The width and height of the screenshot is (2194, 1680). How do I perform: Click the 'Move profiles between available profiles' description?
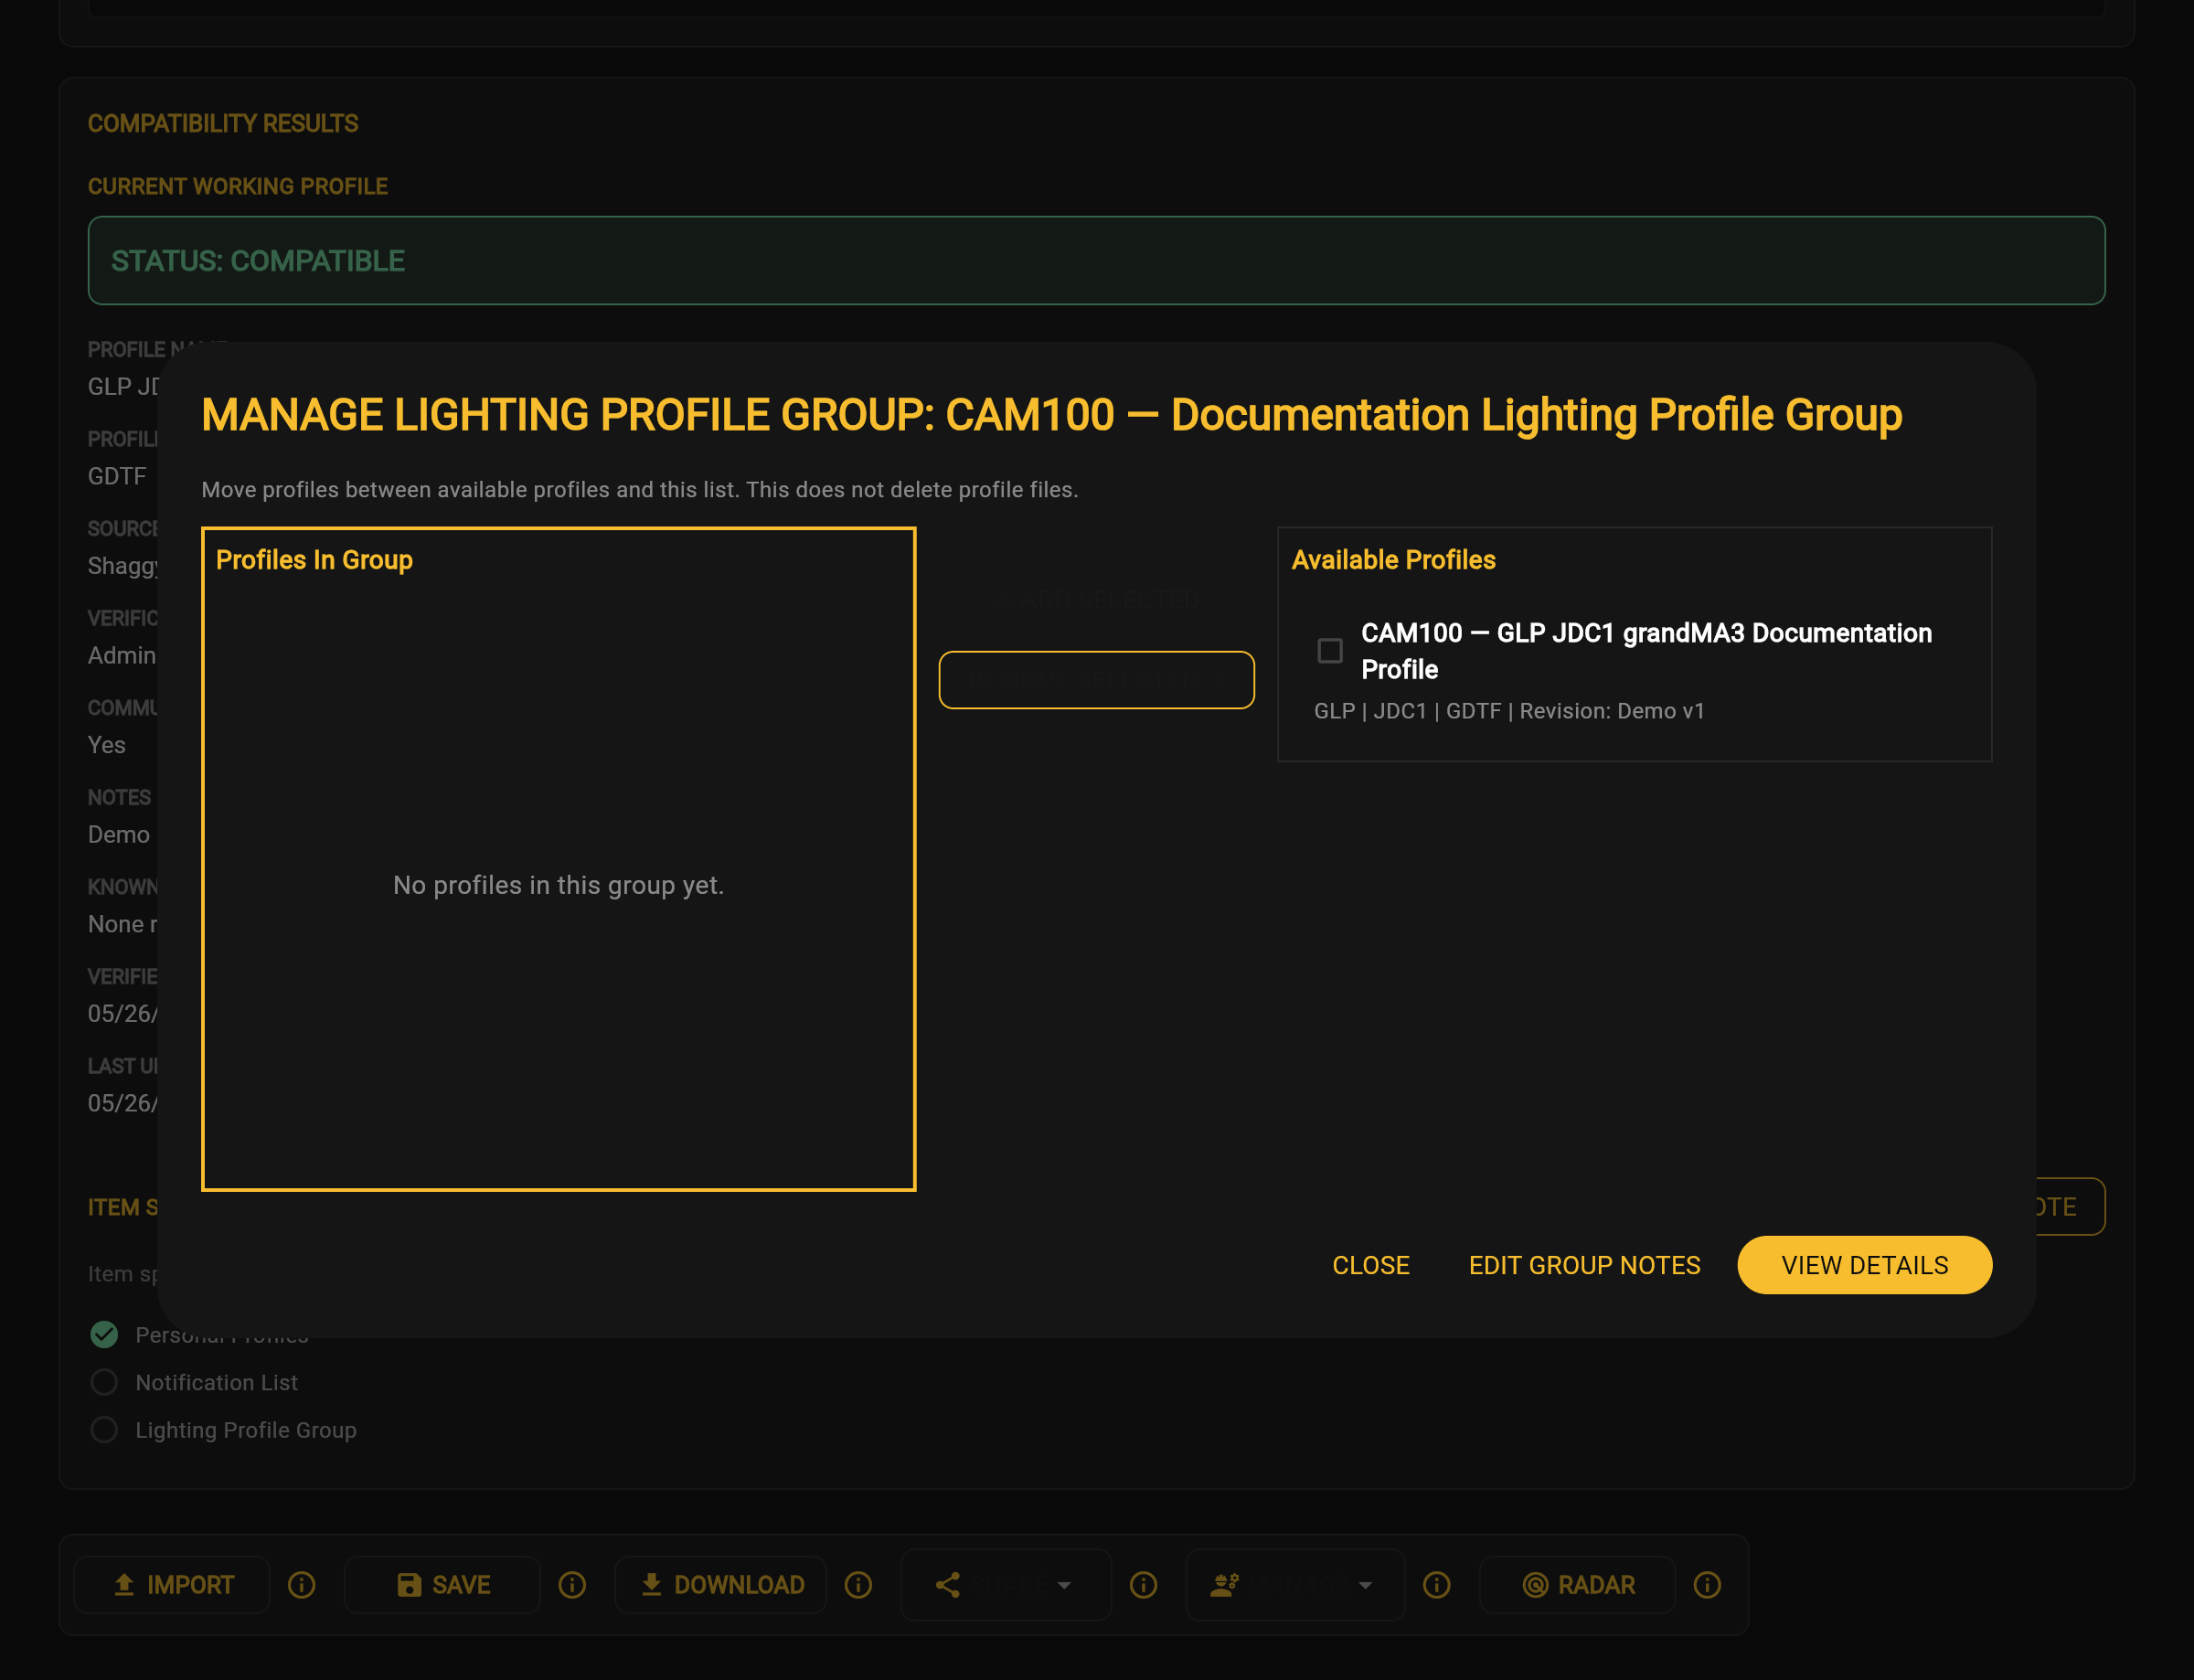(640, 490)
